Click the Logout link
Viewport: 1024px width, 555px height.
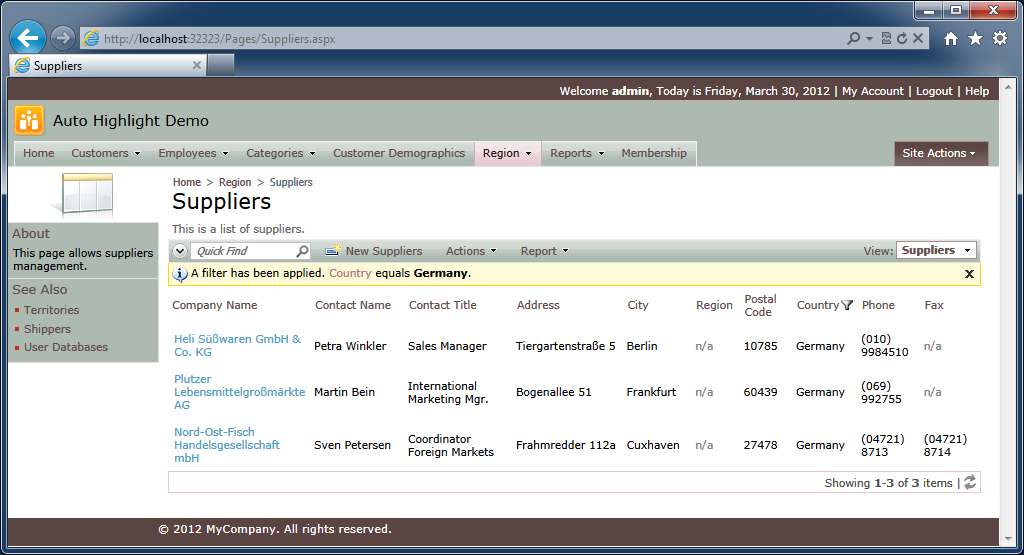click(934, 91)
